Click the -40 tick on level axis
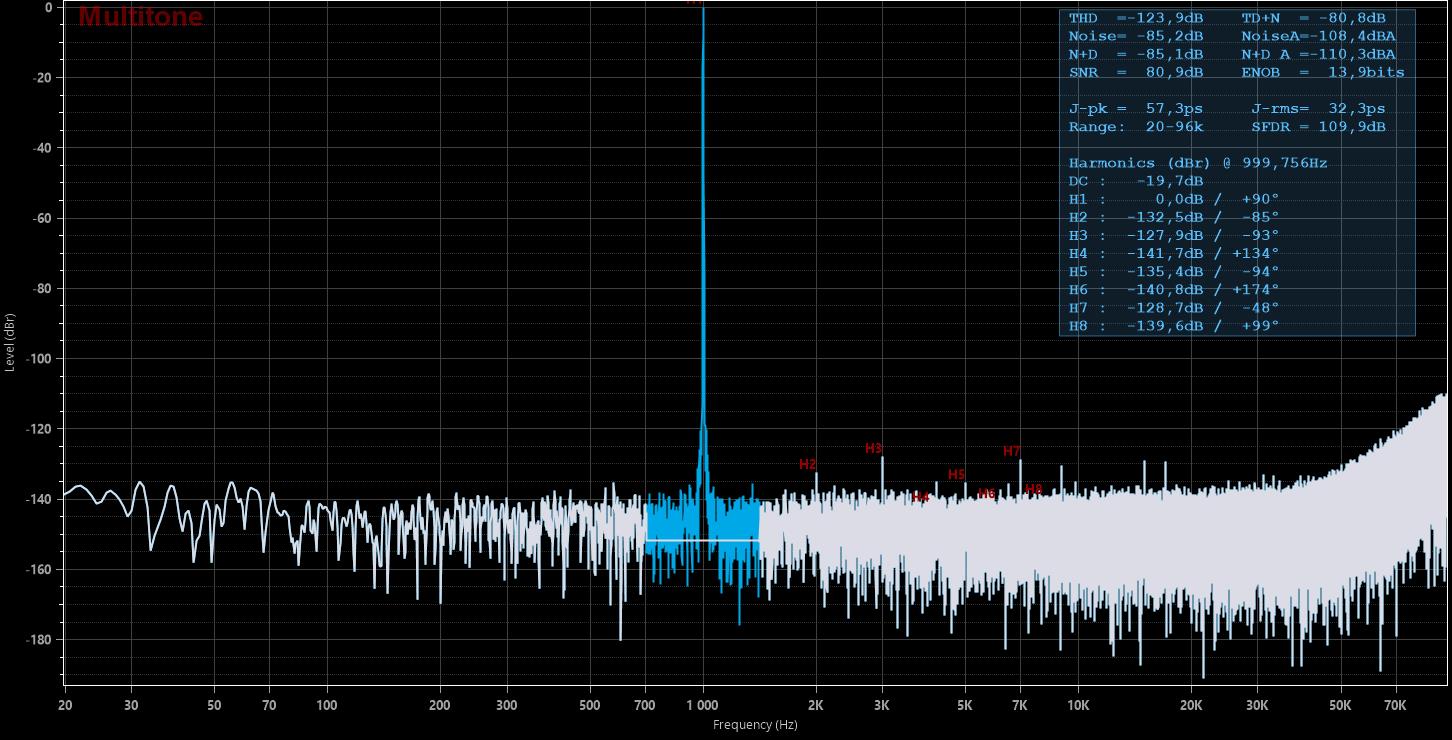Viewport: 1452px width, 740px height. 43,148
